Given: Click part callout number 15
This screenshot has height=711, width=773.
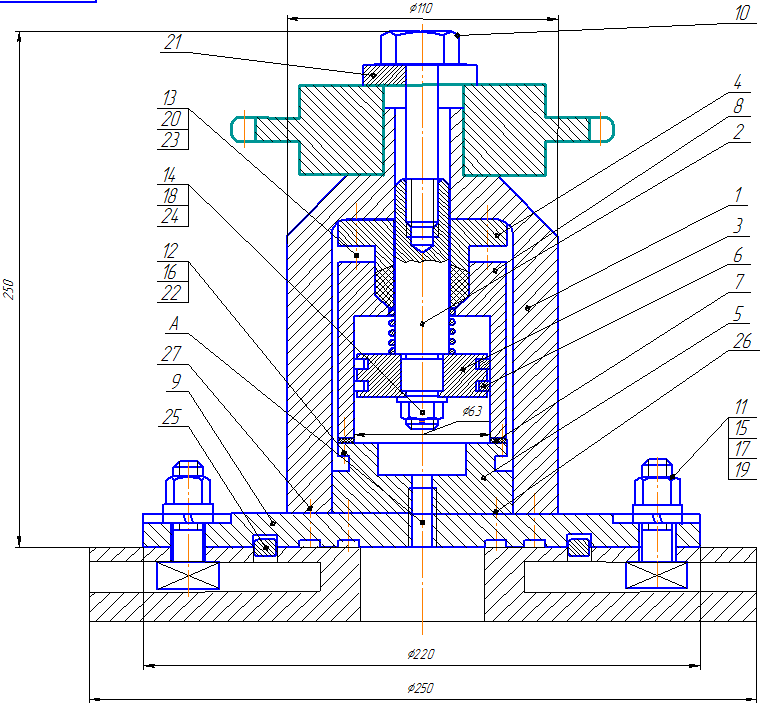Looking at the screenshot, I should (742, 428).
